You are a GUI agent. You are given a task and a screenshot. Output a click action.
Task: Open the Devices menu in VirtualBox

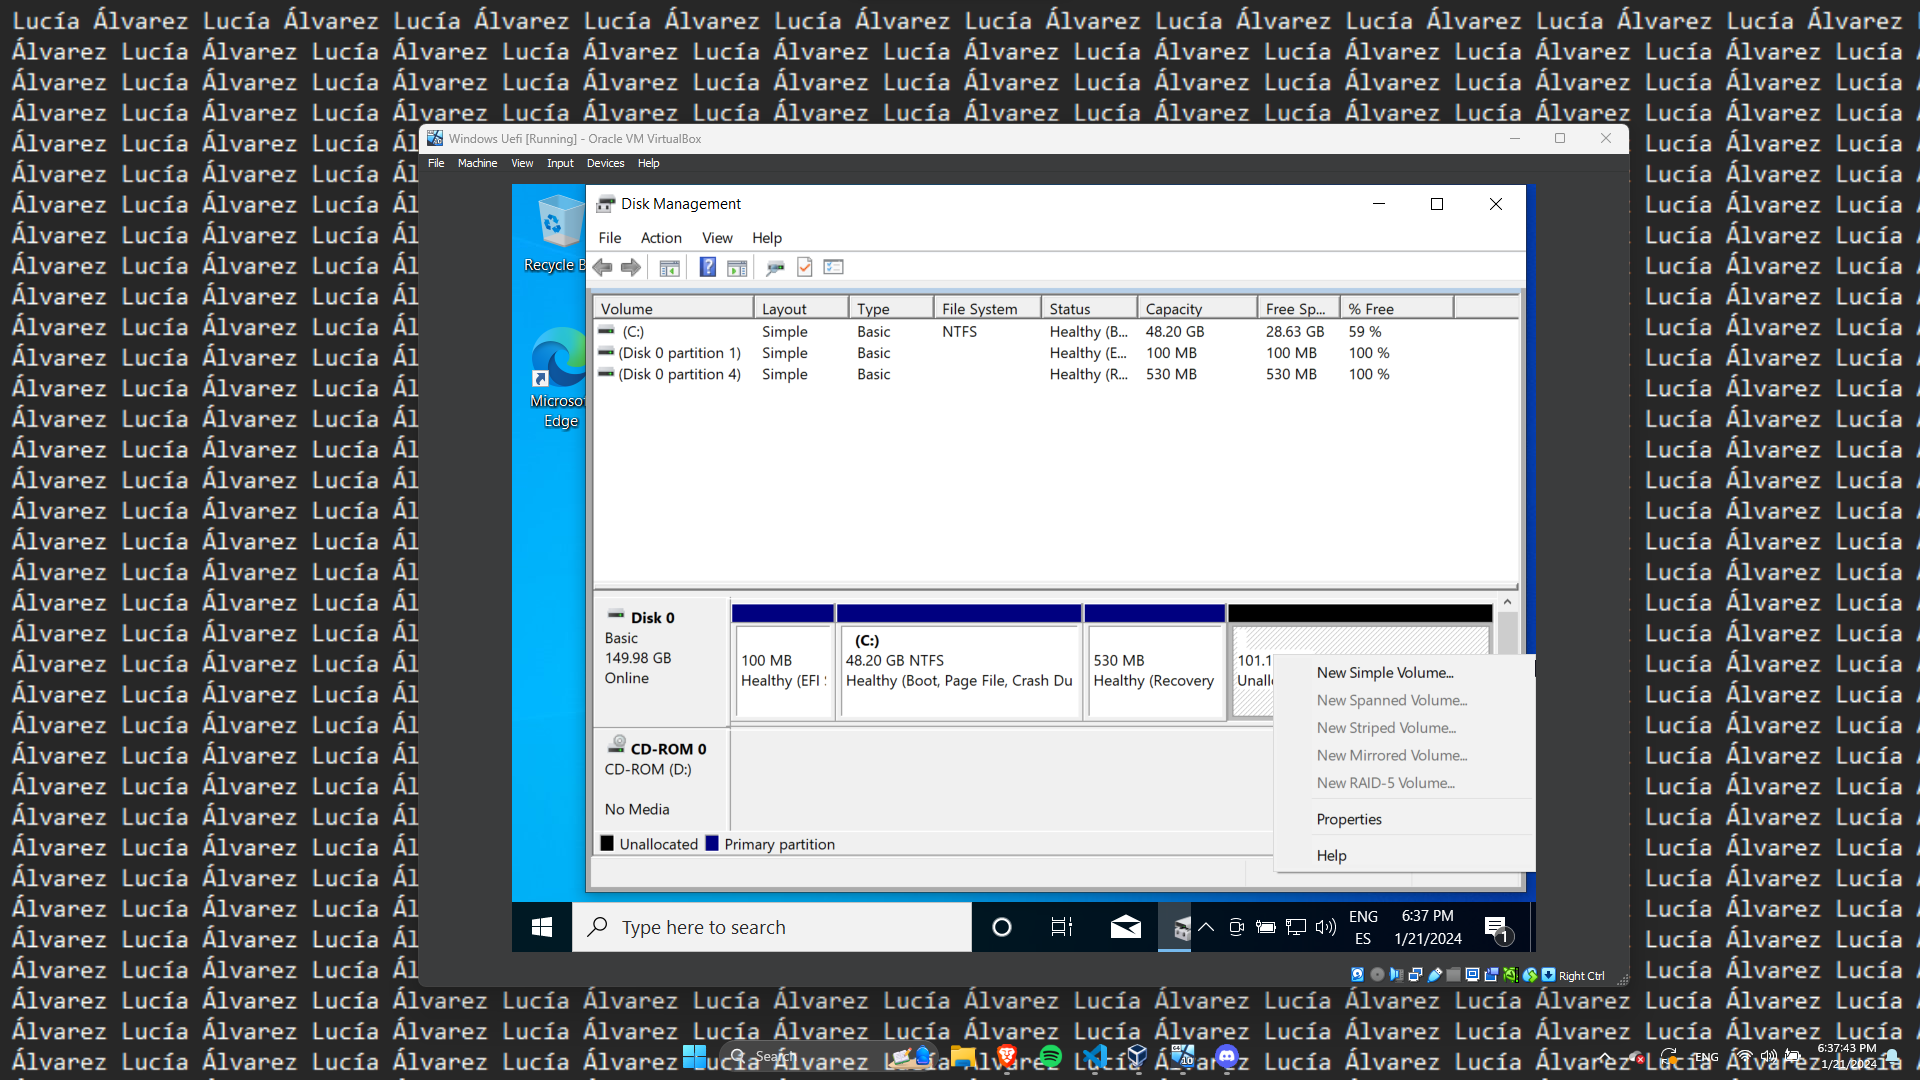pyautogui.click(x=605, y=163)
